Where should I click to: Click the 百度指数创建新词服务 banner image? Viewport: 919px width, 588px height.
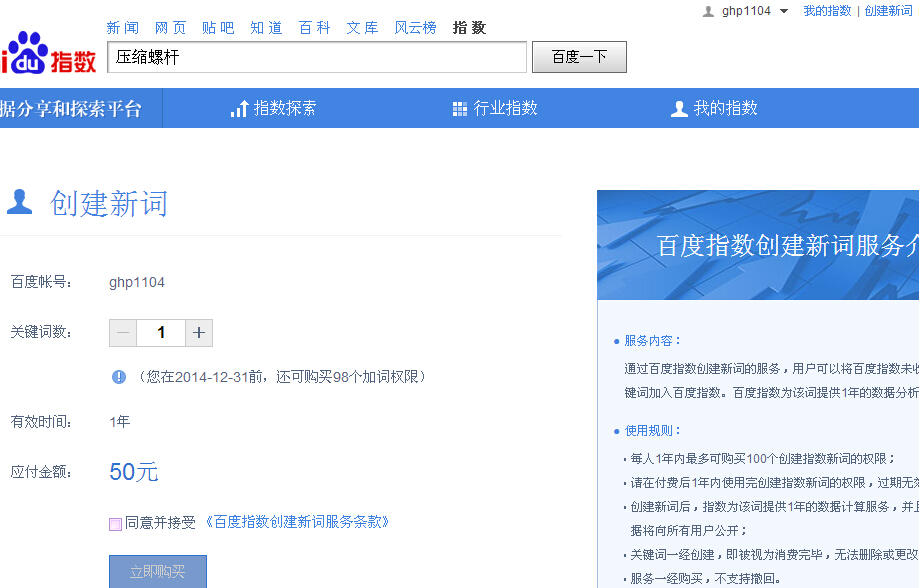pyautogui.click(x=758, y=245)
